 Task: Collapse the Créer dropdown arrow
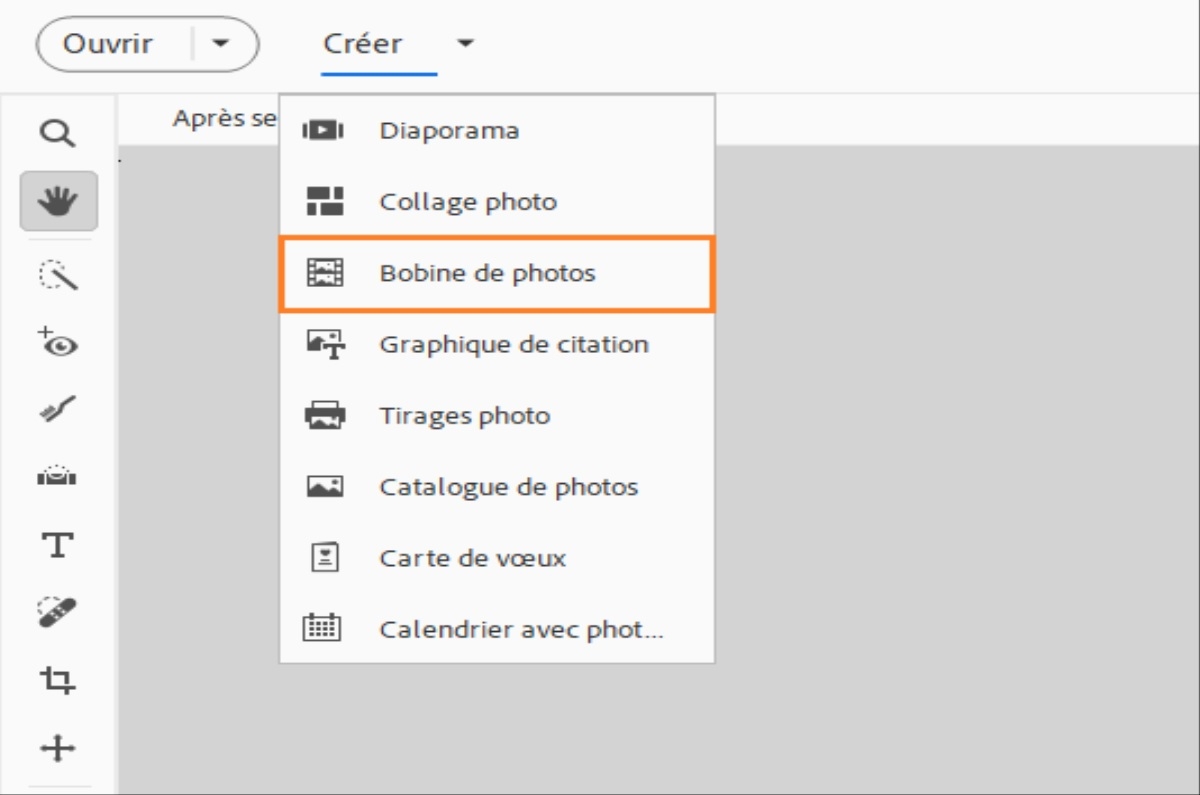[x=465, y=44]
